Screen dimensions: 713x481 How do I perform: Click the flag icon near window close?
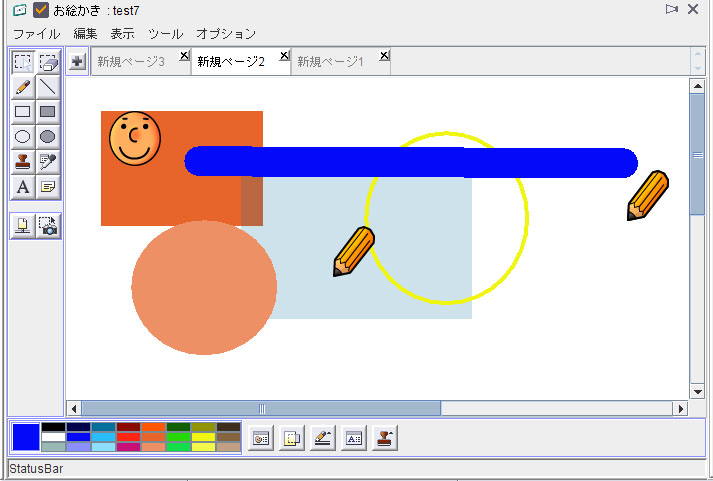click(x=672, y=9)
